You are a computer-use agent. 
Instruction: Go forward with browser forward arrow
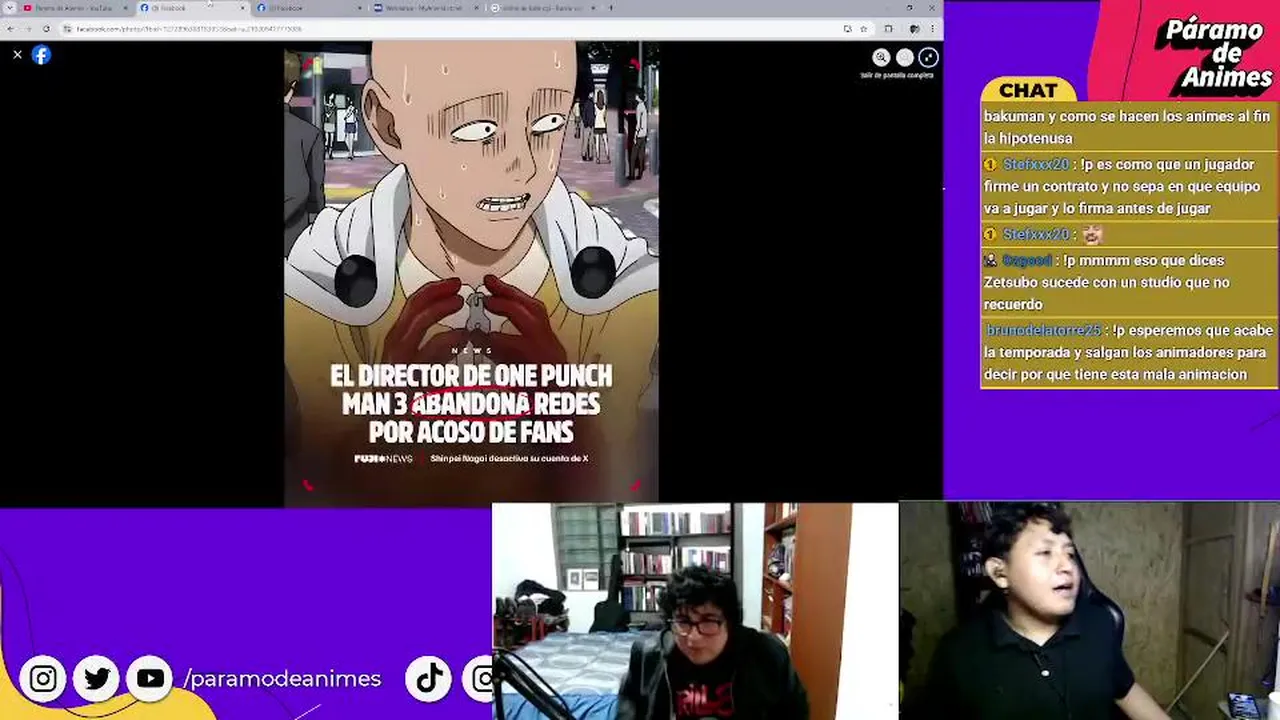pyautogui.click(x=28, y=29)
